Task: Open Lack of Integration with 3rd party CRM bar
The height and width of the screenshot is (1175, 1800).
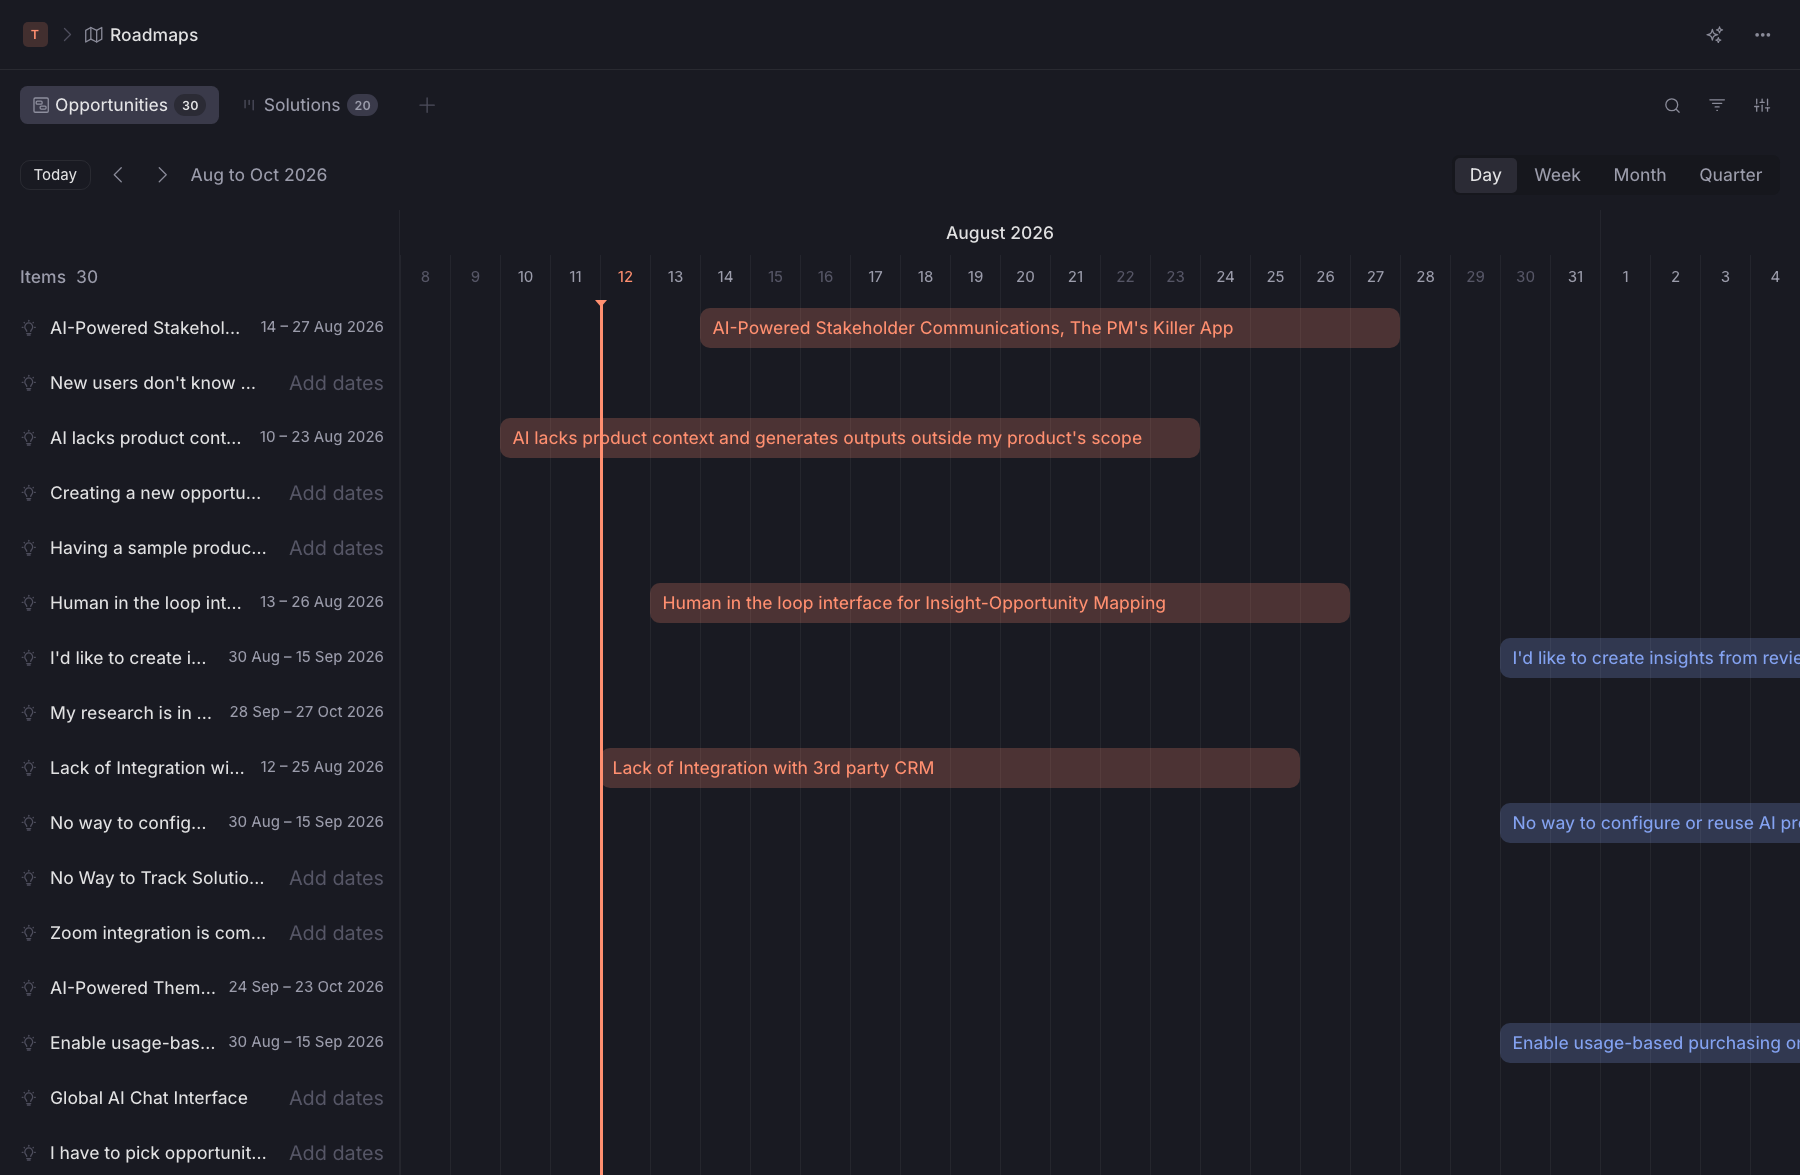Action: (x=950, y=768)
